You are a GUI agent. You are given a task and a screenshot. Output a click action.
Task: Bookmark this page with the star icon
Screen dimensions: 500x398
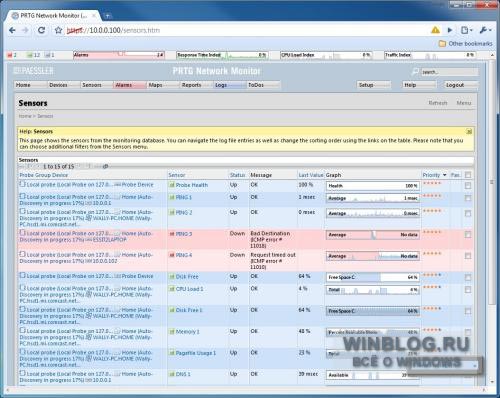click(x=58, y=30)
